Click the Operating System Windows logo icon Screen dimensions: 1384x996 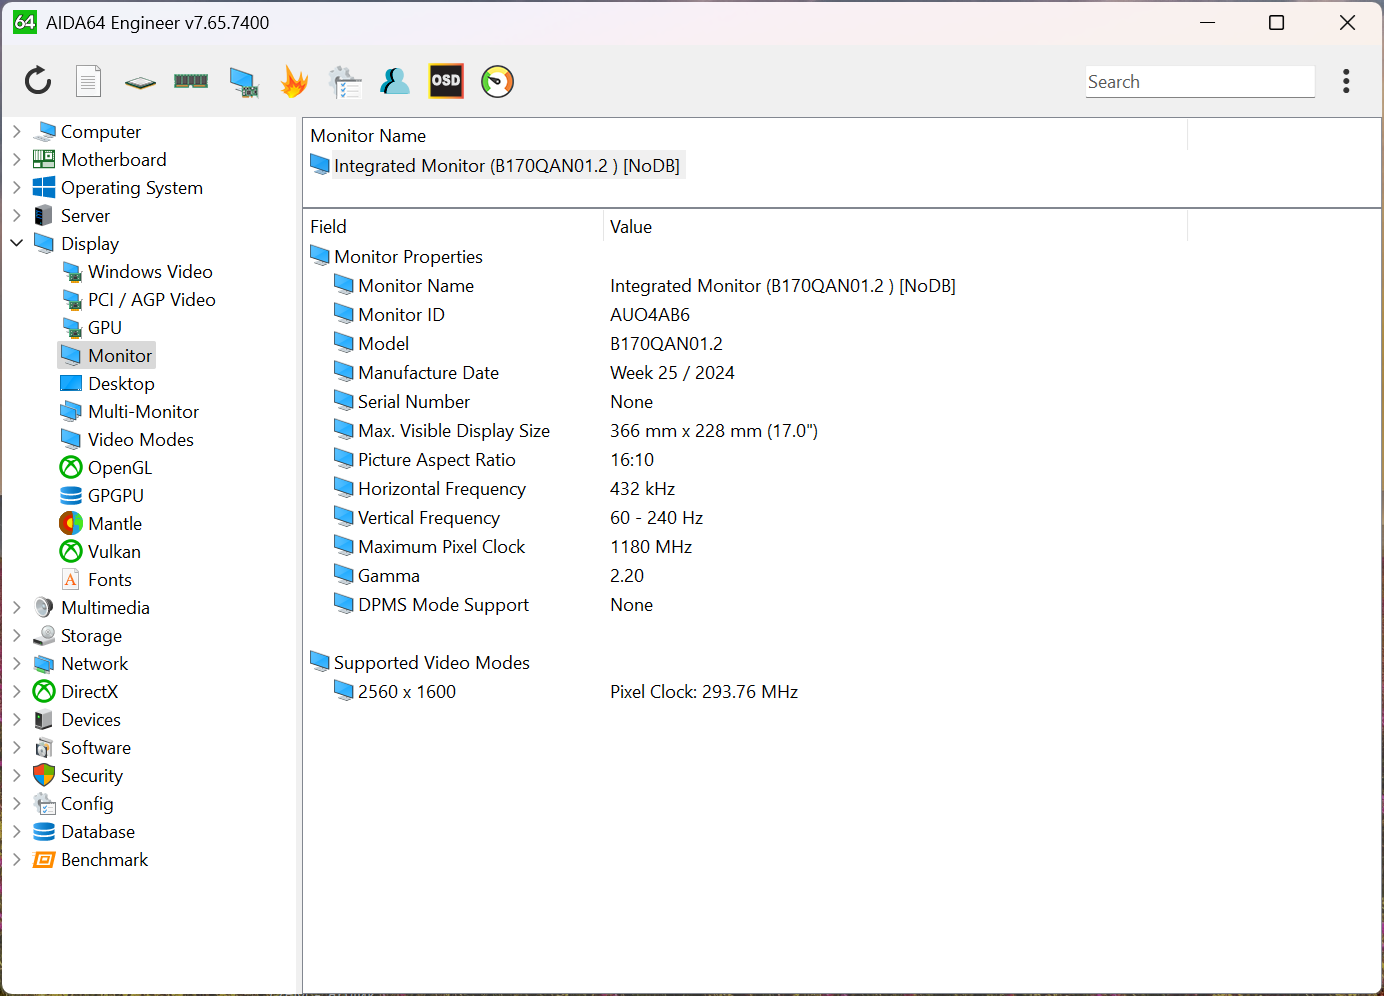click(44, 187)
